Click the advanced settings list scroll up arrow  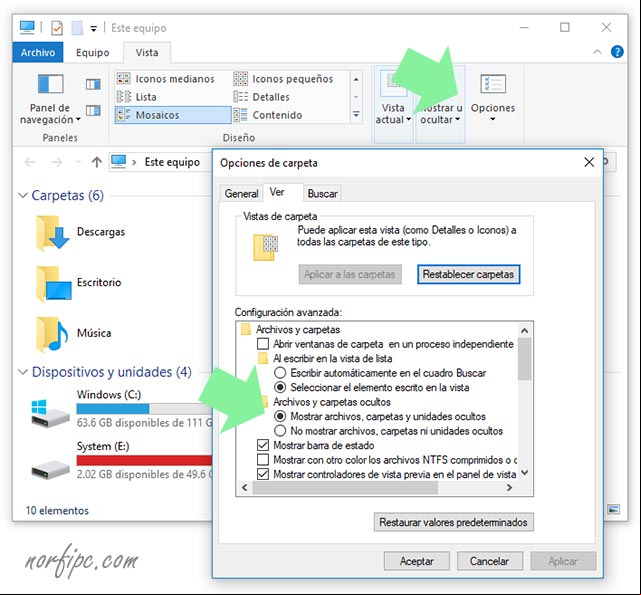[x=524, y=330]
